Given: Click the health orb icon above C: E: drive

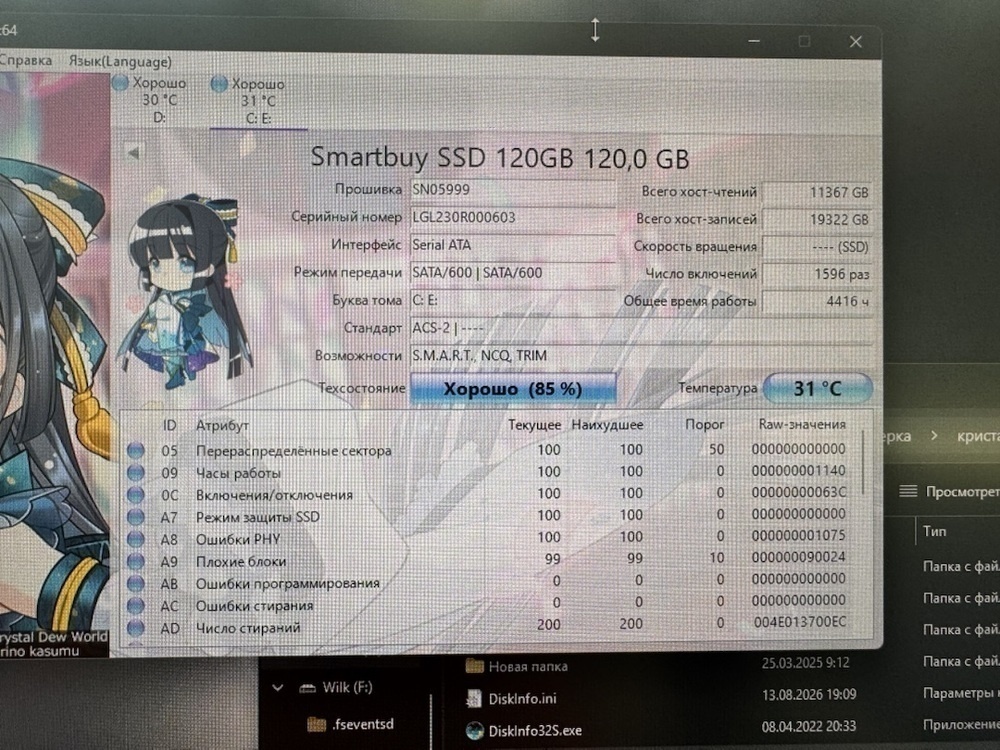Looking at the screenshot, I should click(x=219, y=84).
